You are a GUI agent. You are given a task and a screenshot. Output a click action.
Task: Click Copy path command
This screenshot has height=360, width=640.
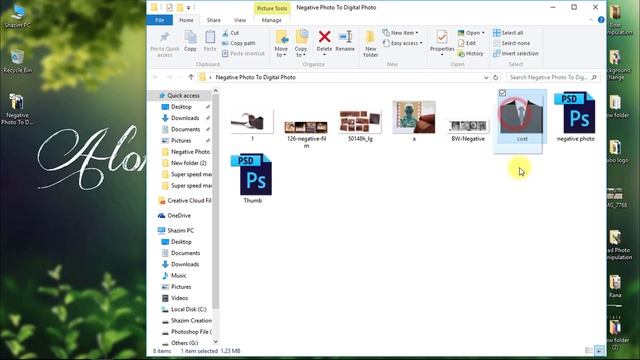(239, 43)
